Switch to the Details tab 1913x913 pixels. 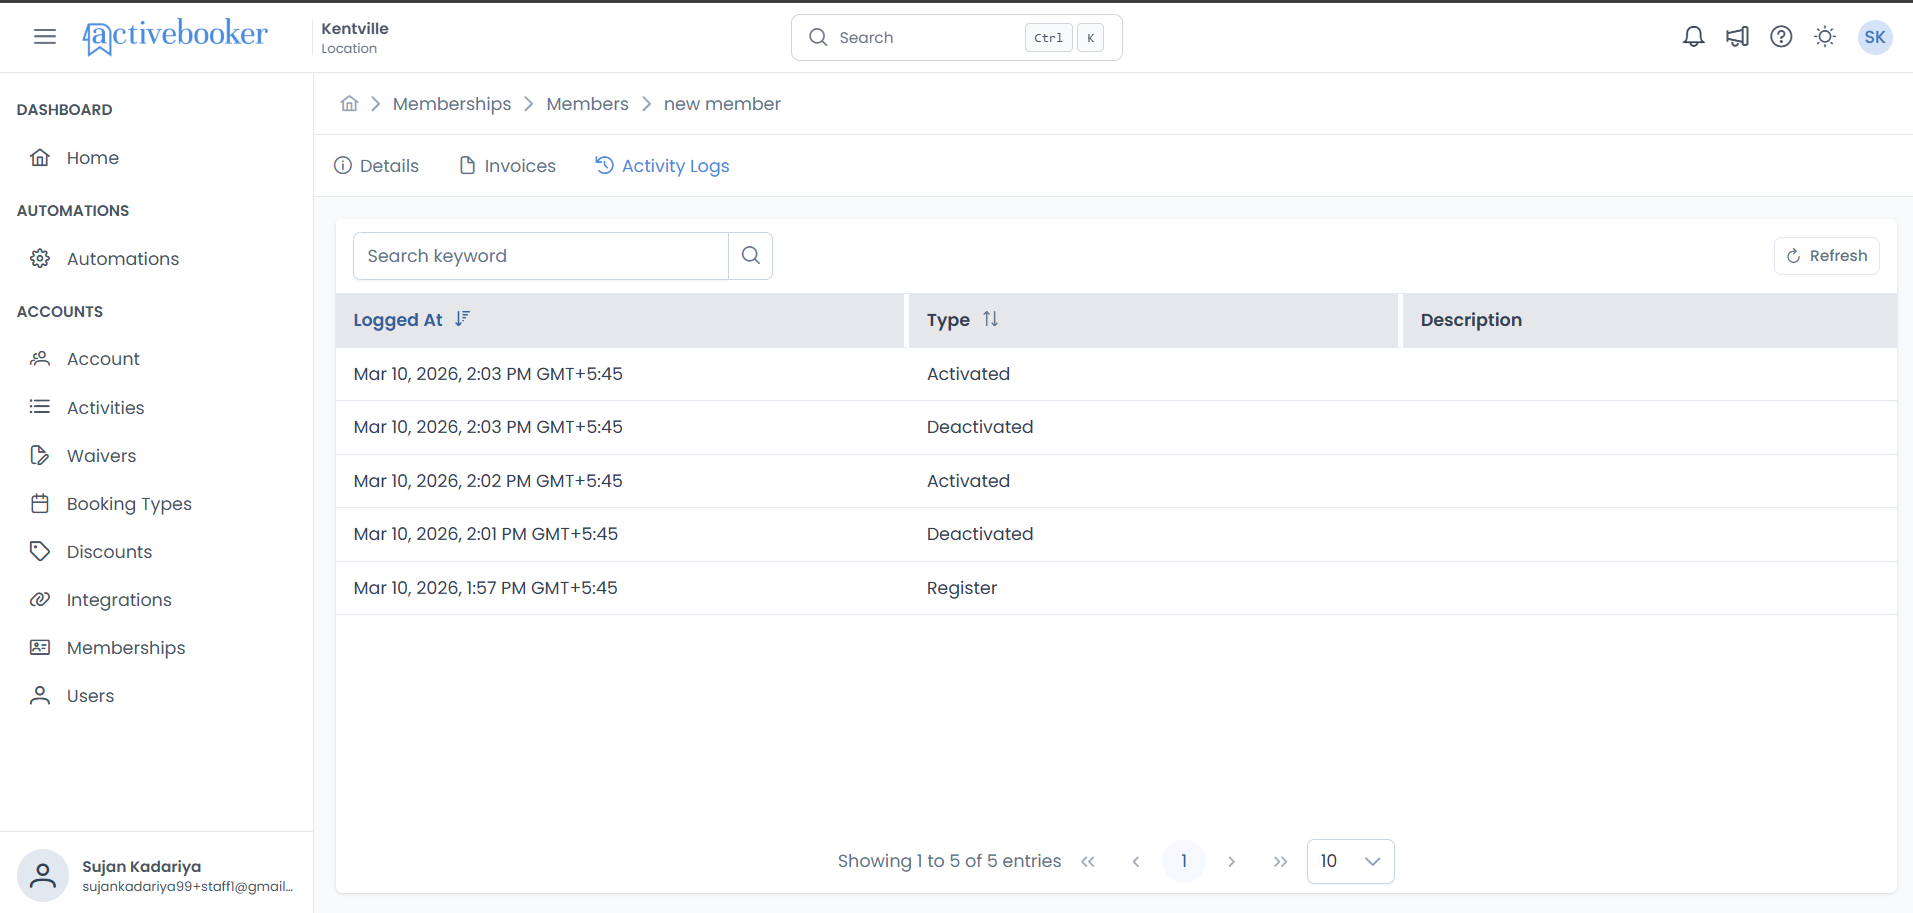(x=376, y=166)
